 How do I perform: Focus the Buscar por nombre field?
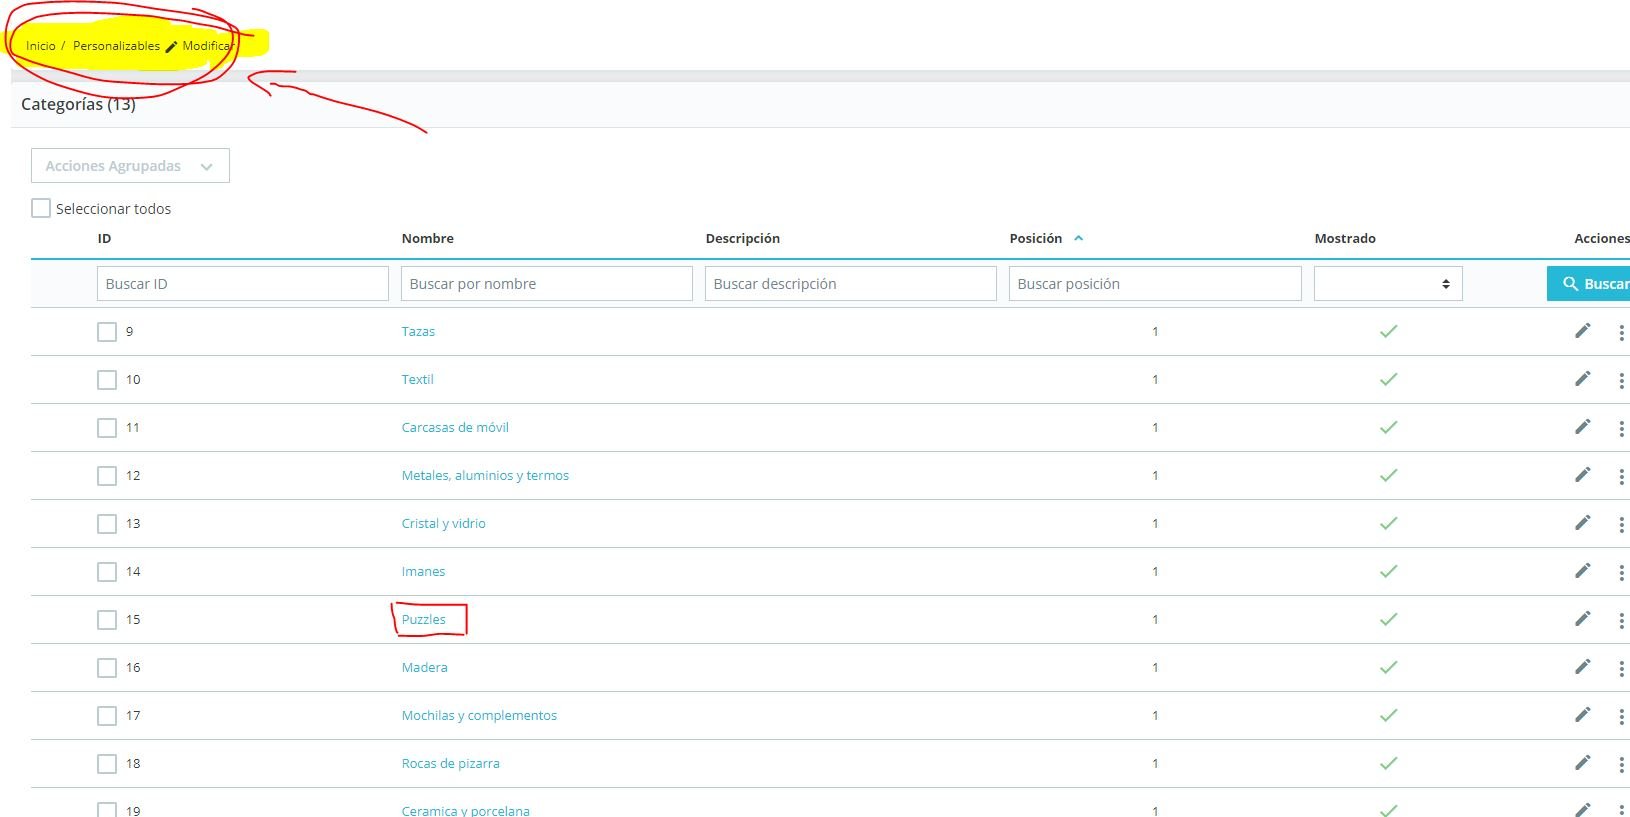pos(547,284)
